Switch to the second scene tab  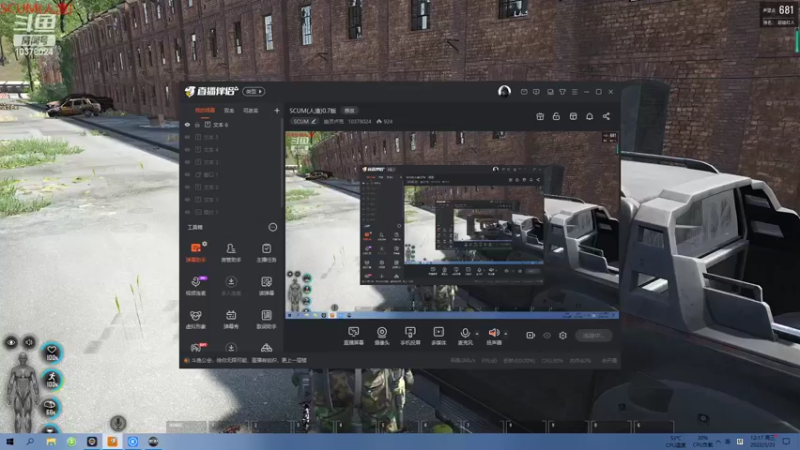tap(229, 110)
